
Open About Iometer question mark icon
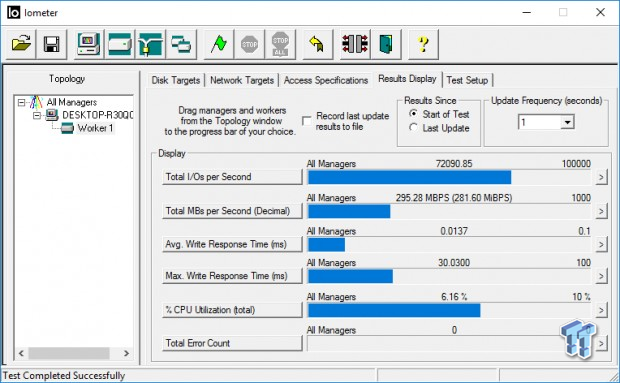click(423, 44)
